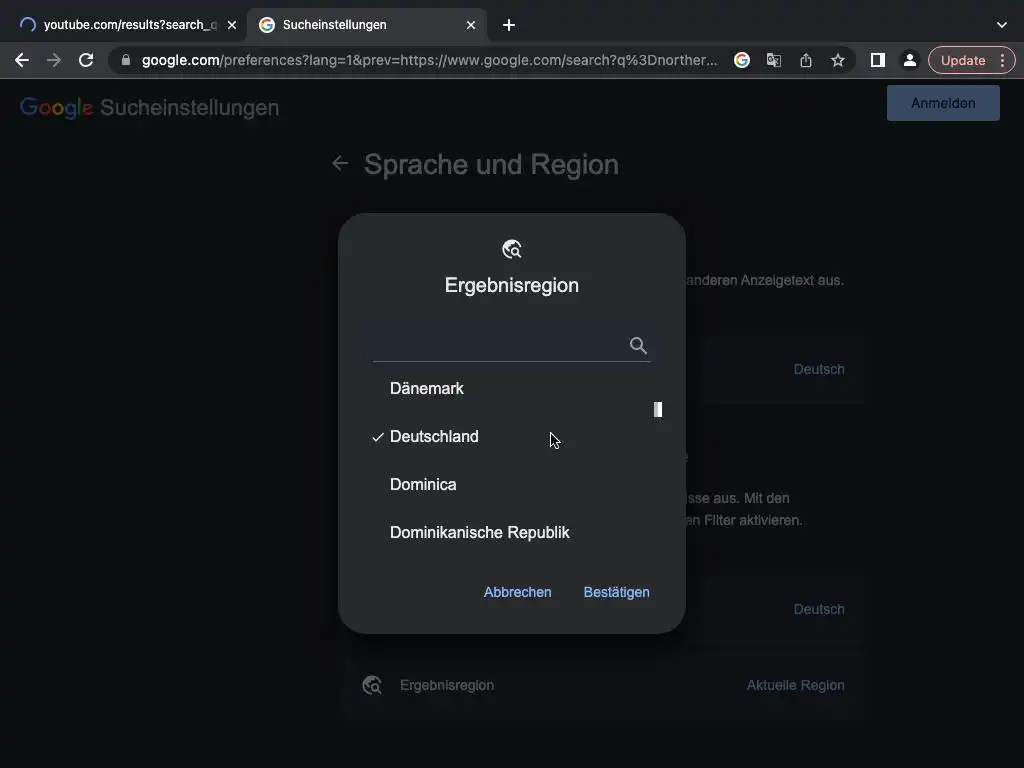Click Bestätigen to confirm the region
This screenshot has width=1024, height=768.
[x=616, y=592]
